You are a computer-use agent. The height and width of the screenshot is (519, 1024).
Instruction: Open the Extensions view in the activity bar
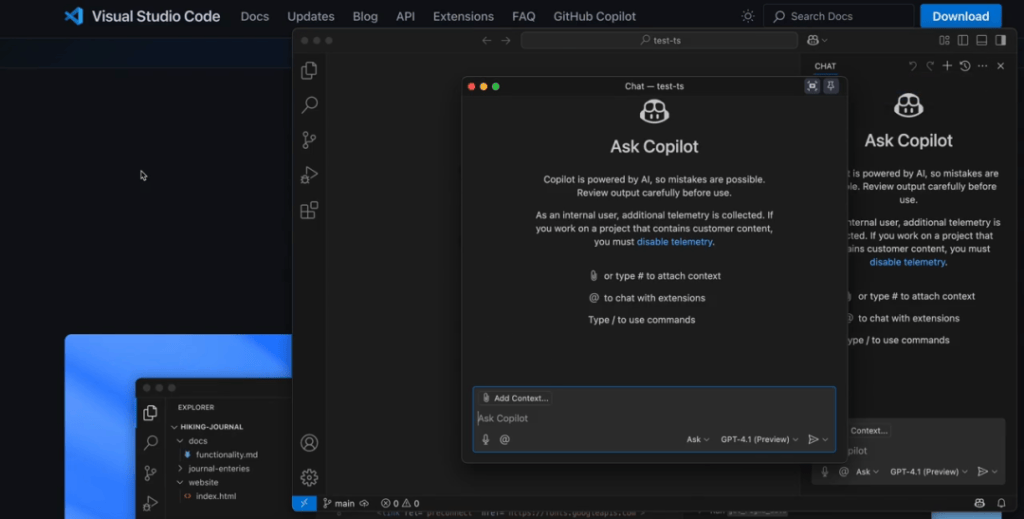310,210
